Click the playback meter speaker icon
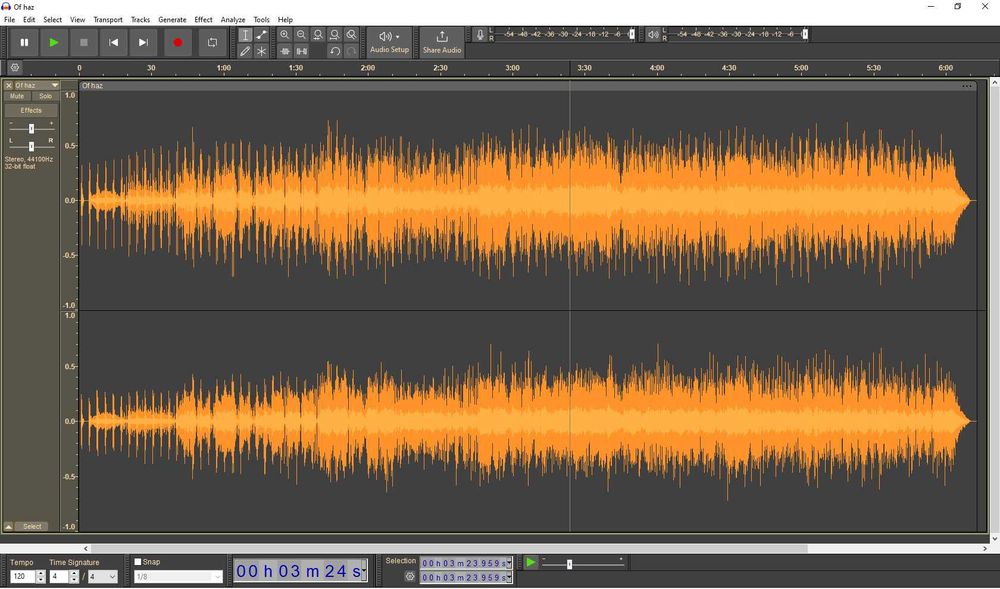The width and height of the screenshot is (1000, 589). pyautogui.click(x=653, y=35)
